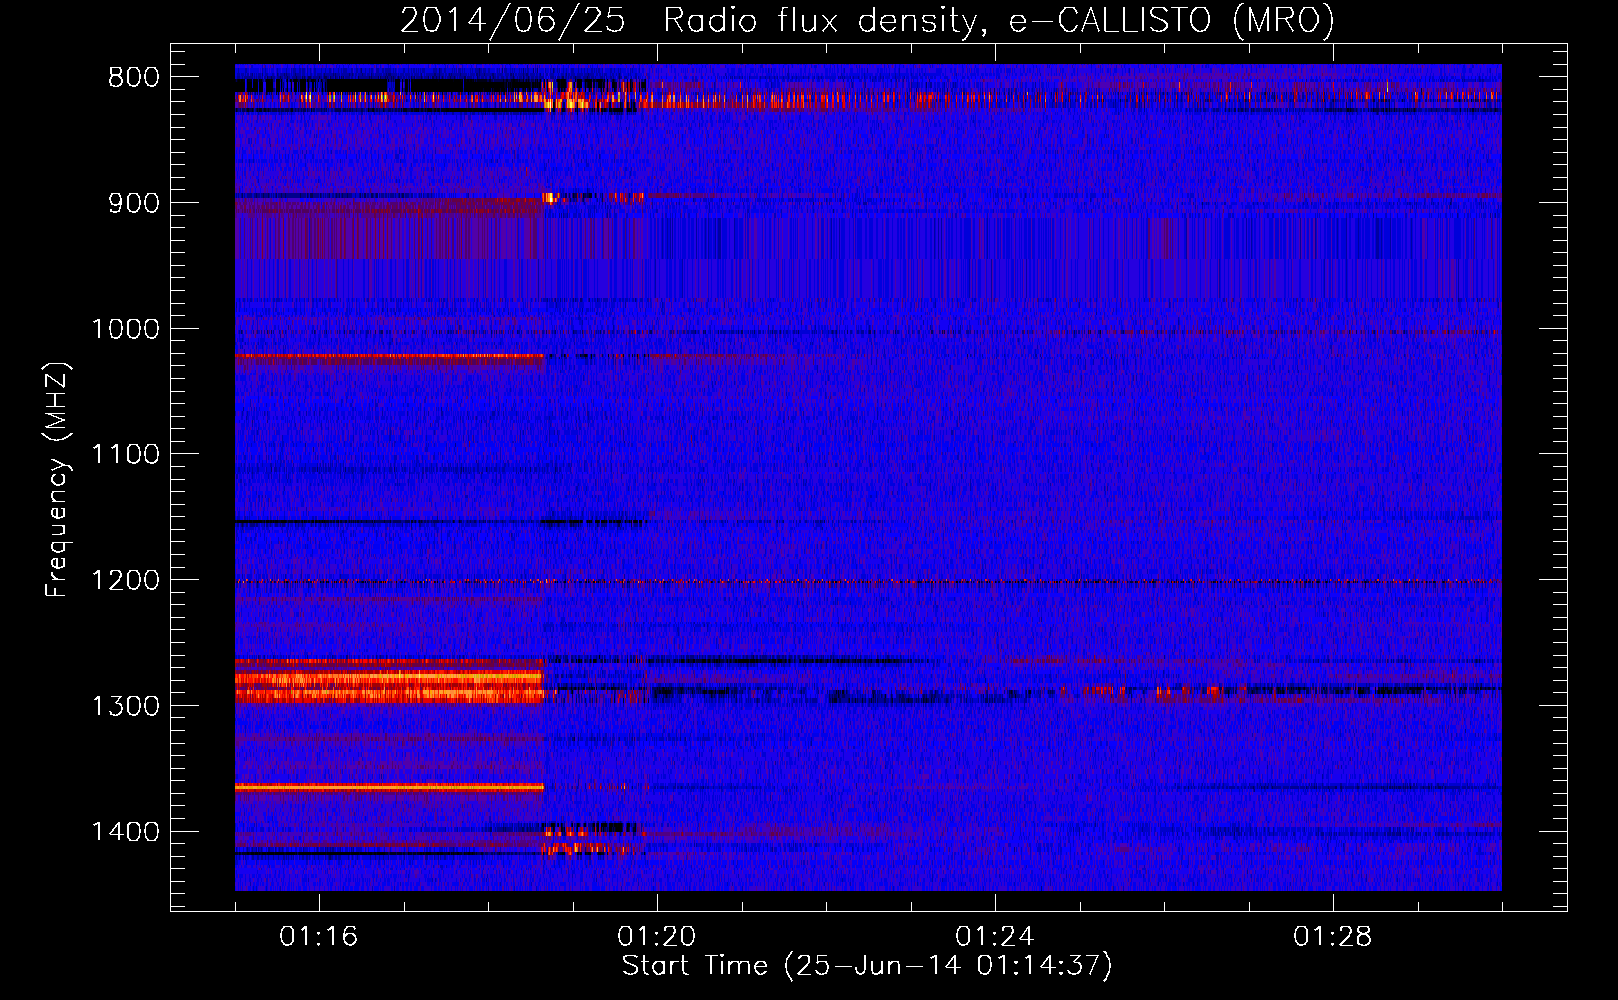
Task: Select the 1200 frequency tick label
Action: click(x=125, y=581)
